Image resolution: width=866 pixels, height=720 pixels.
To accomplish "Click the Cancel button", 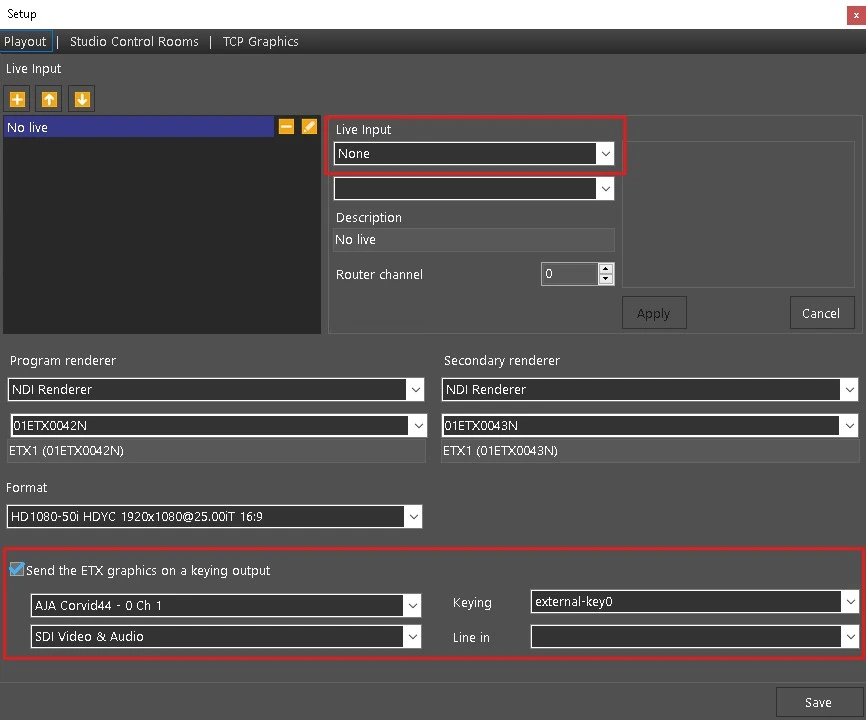I will [x=821, y=313].
